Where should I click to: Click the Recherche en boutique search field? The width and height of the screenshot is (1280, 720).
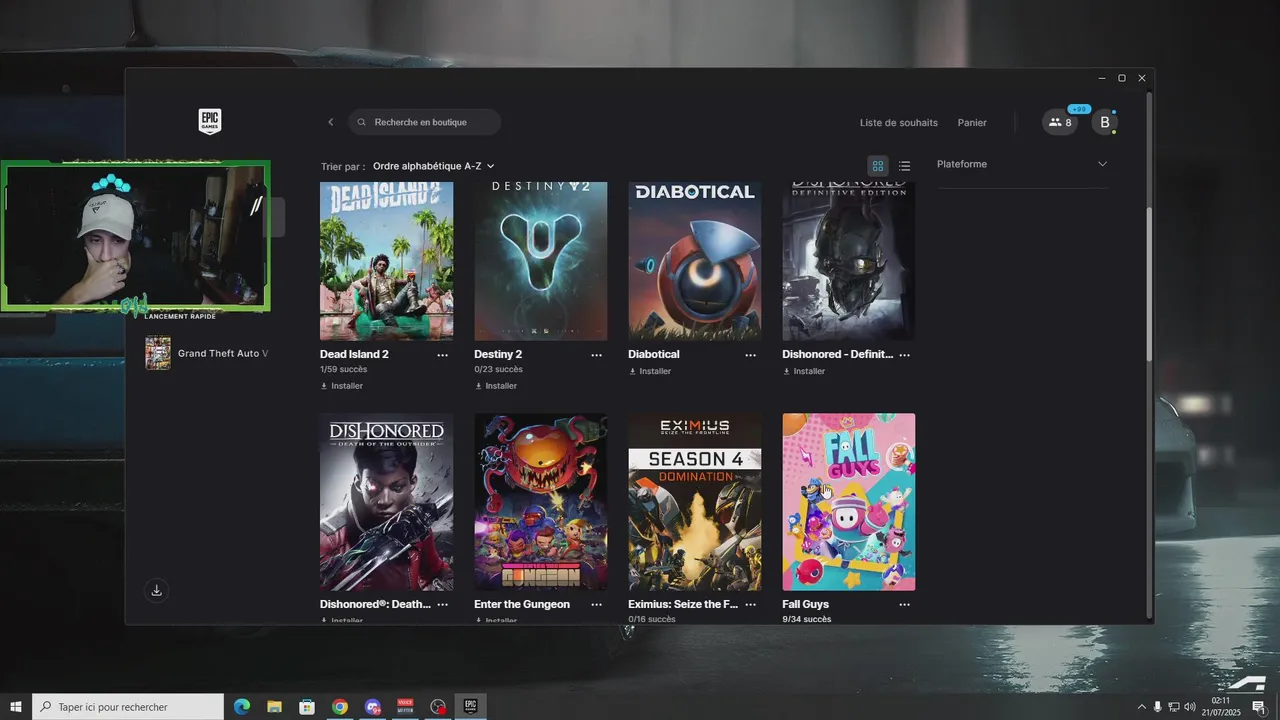425,122
